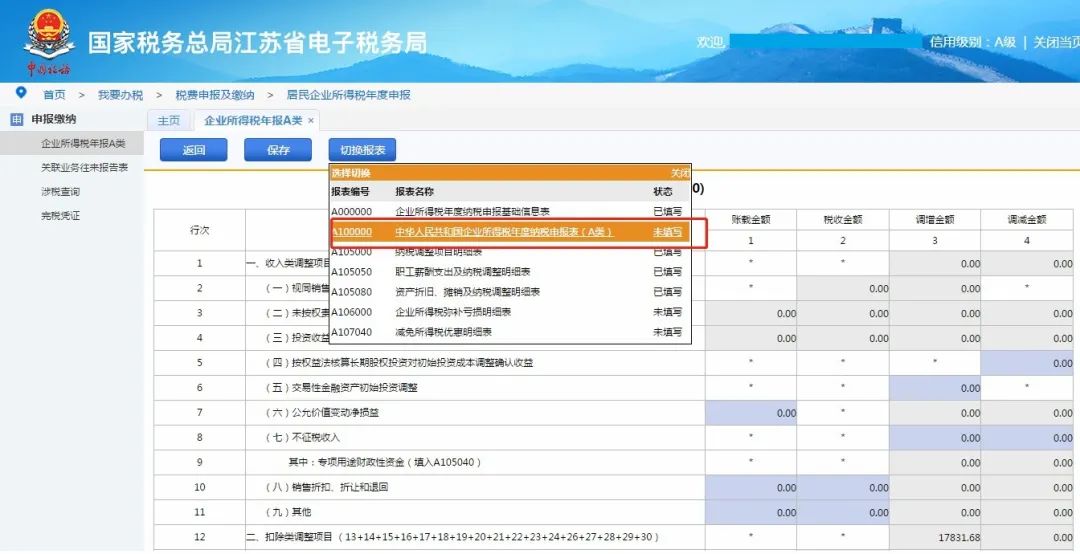Open 税费申报及缴纳 breadcrumb link
Image resolution: width=1080 pixels, height=554 pixels.
[x=215, y=95]
